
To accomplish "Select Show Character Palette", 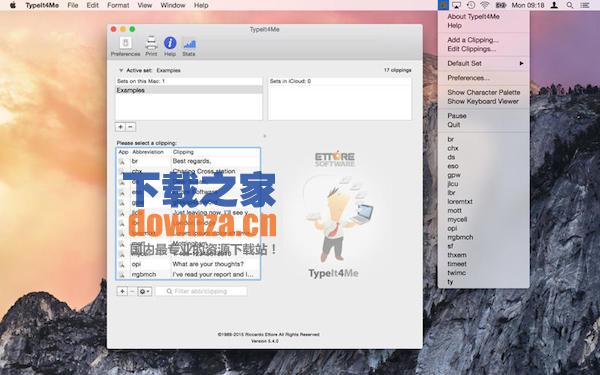I will [484, 93].
